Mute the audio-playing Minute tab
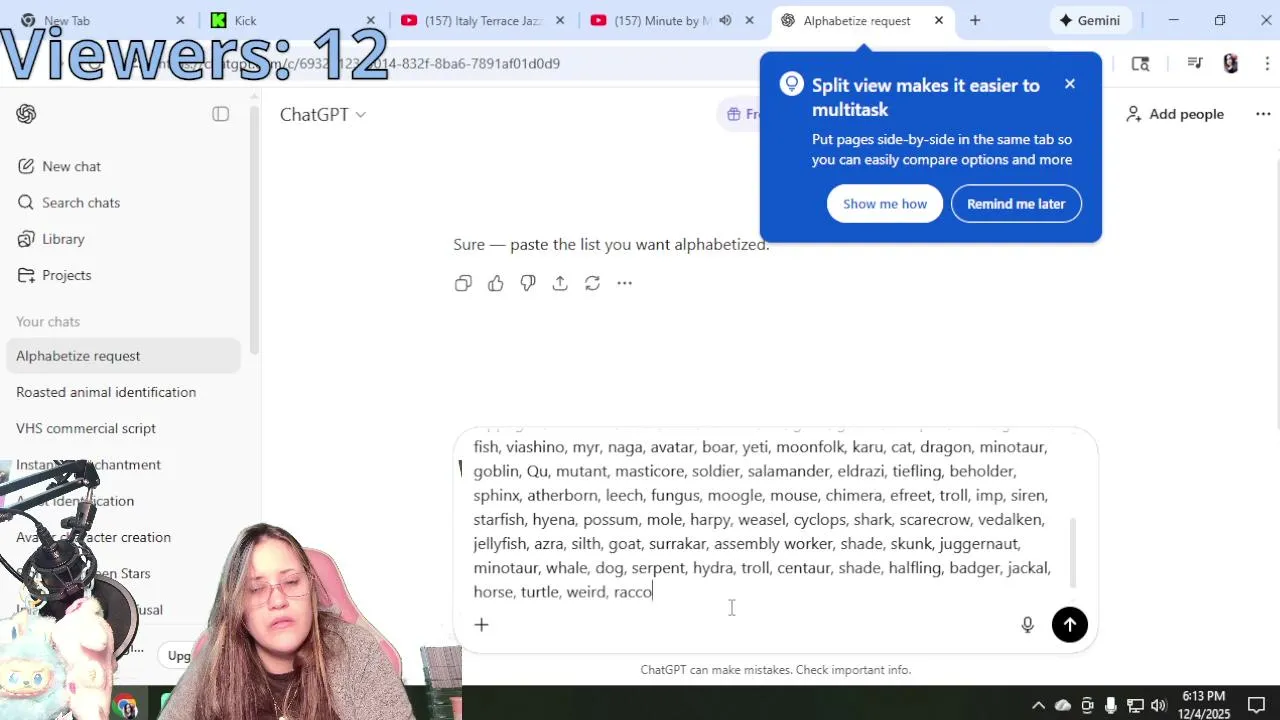 click(x=725, y=20)
